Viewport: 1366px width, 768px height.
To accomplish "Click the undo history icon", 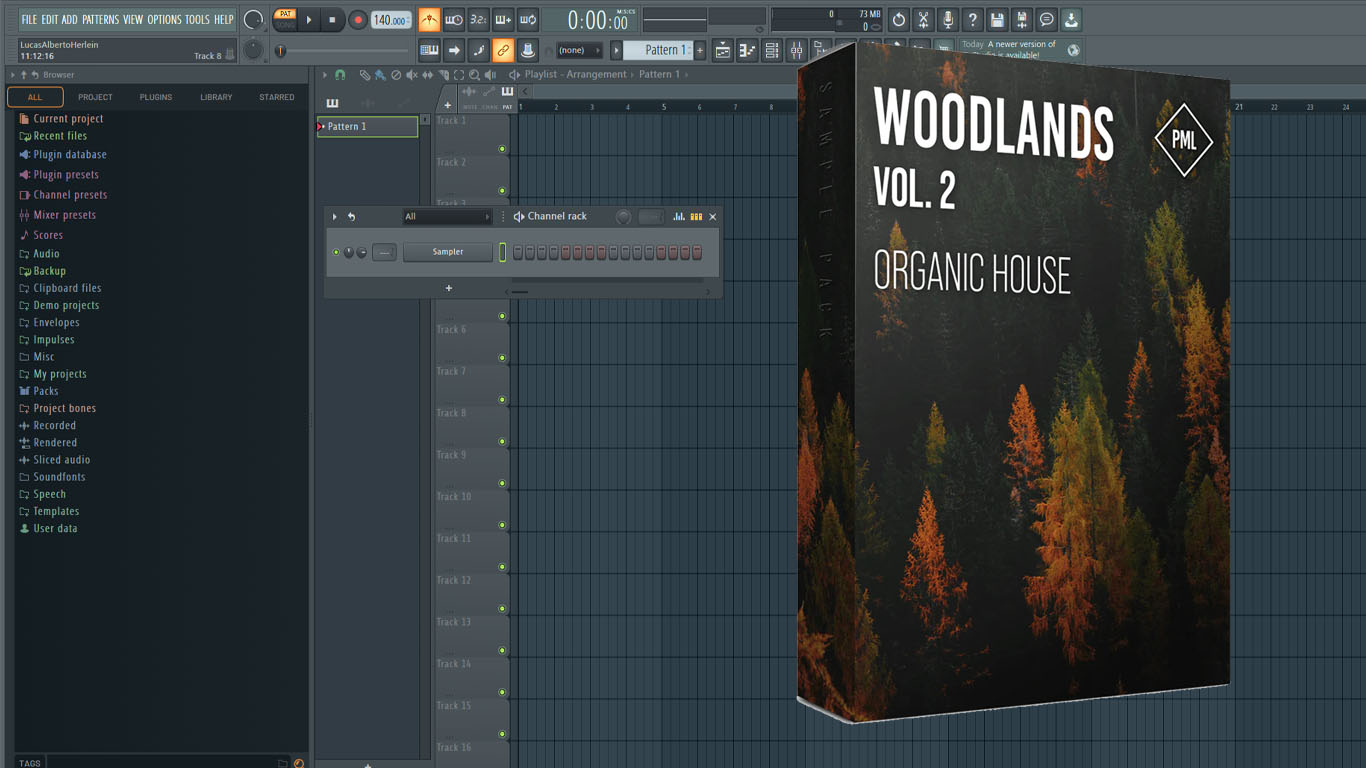I will coord(898,20).
